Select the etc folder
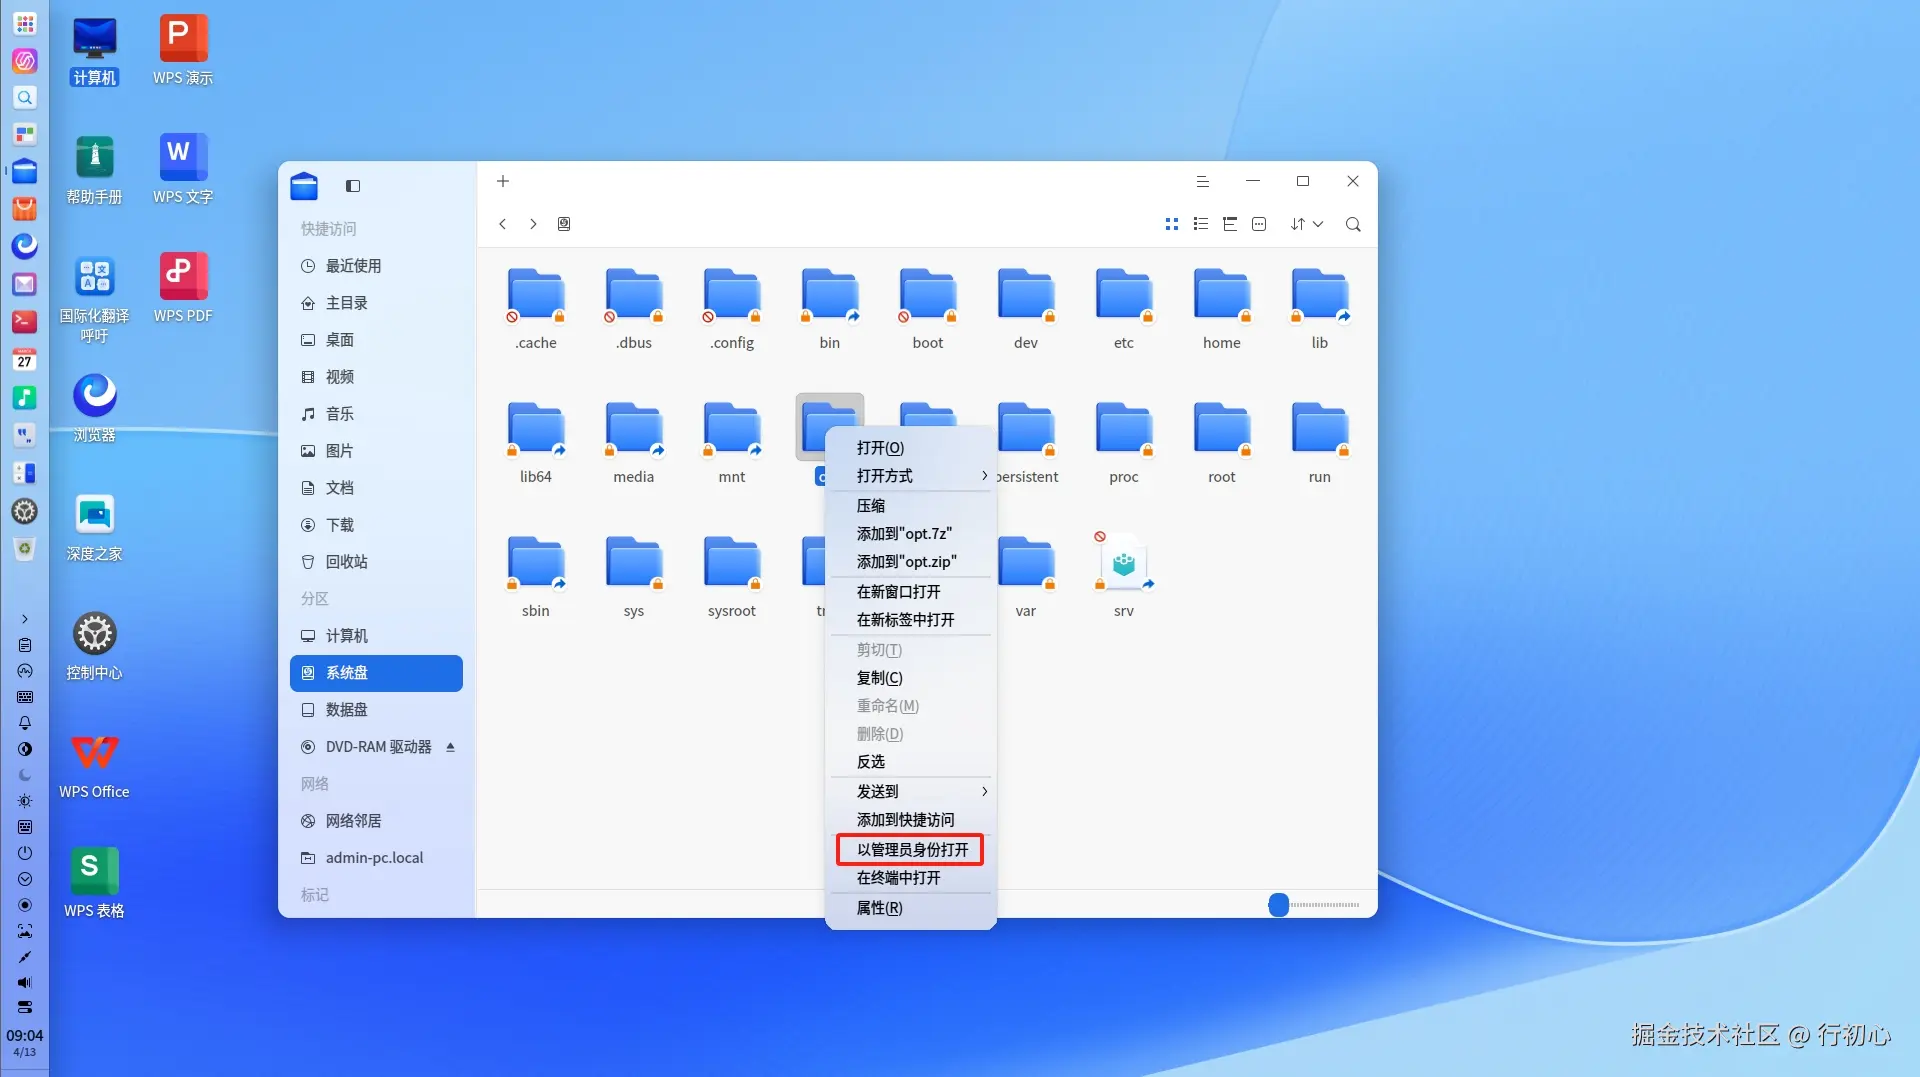The width and height of the screenshot is (1920, 1077). tap(1124, 298)
